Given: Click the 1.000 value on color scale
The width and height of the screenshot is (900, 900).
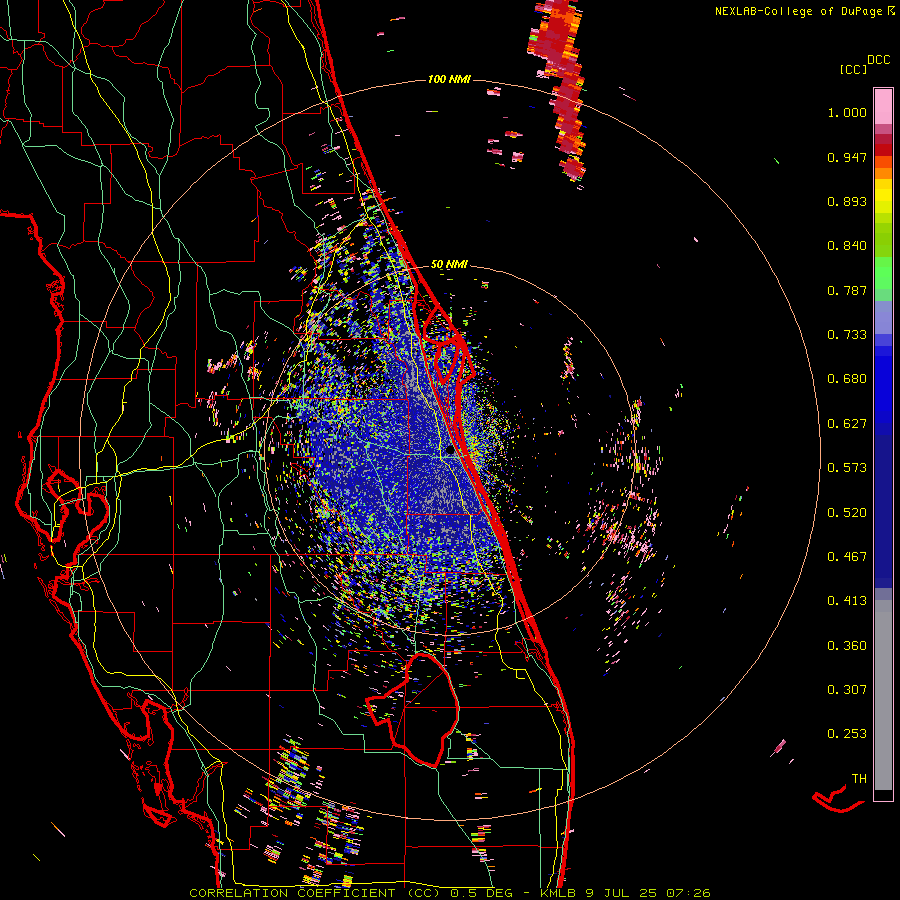Looking at the screenshot, I should click(x=847, y=112).
